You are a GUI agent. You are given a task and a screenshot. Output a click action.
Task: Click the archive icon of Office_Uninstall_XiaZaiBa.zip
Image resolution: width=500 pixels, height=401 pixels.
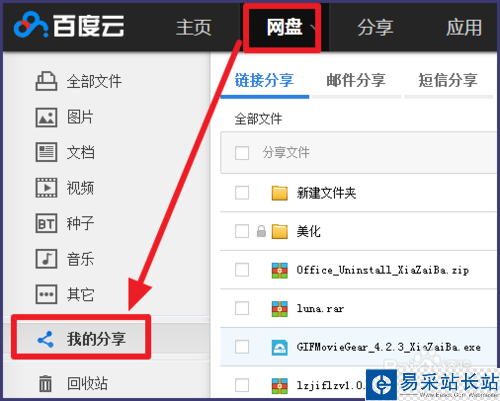tap(280, 270)
